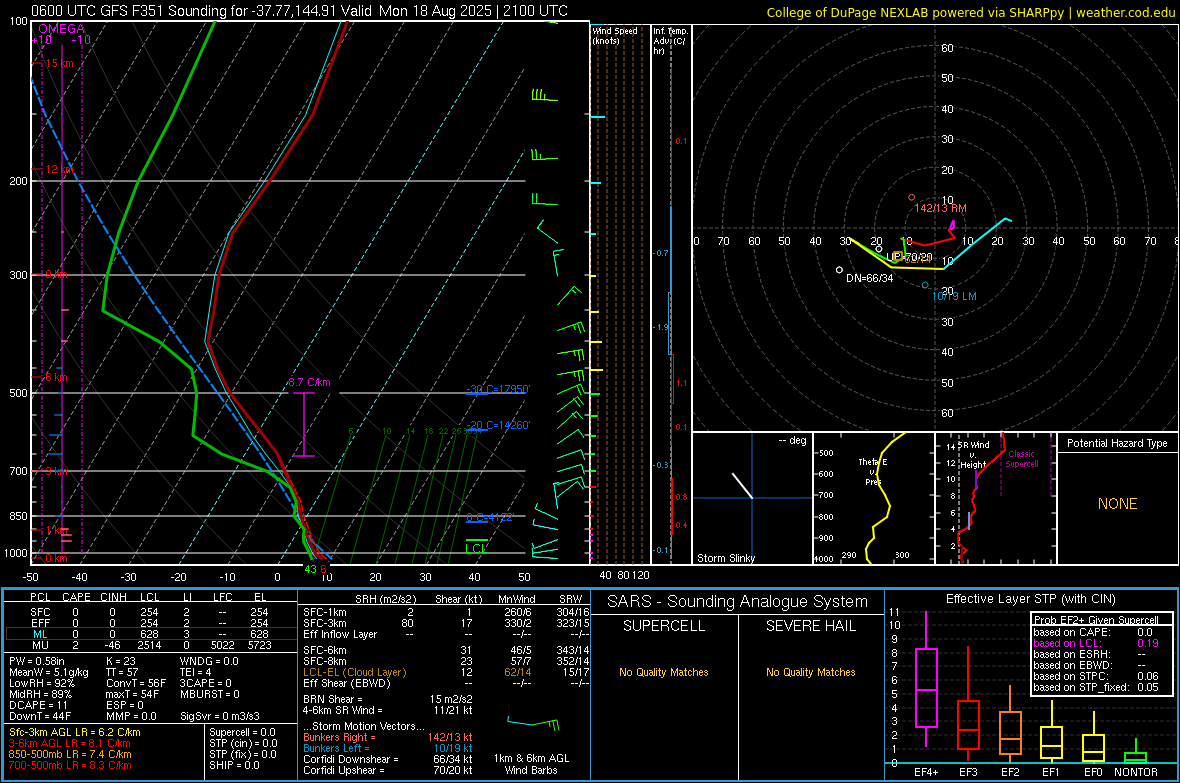This screenshot has height=783, width=1180.
Task: Click the Potential Hazard Type header
Action: [1117, 443]
